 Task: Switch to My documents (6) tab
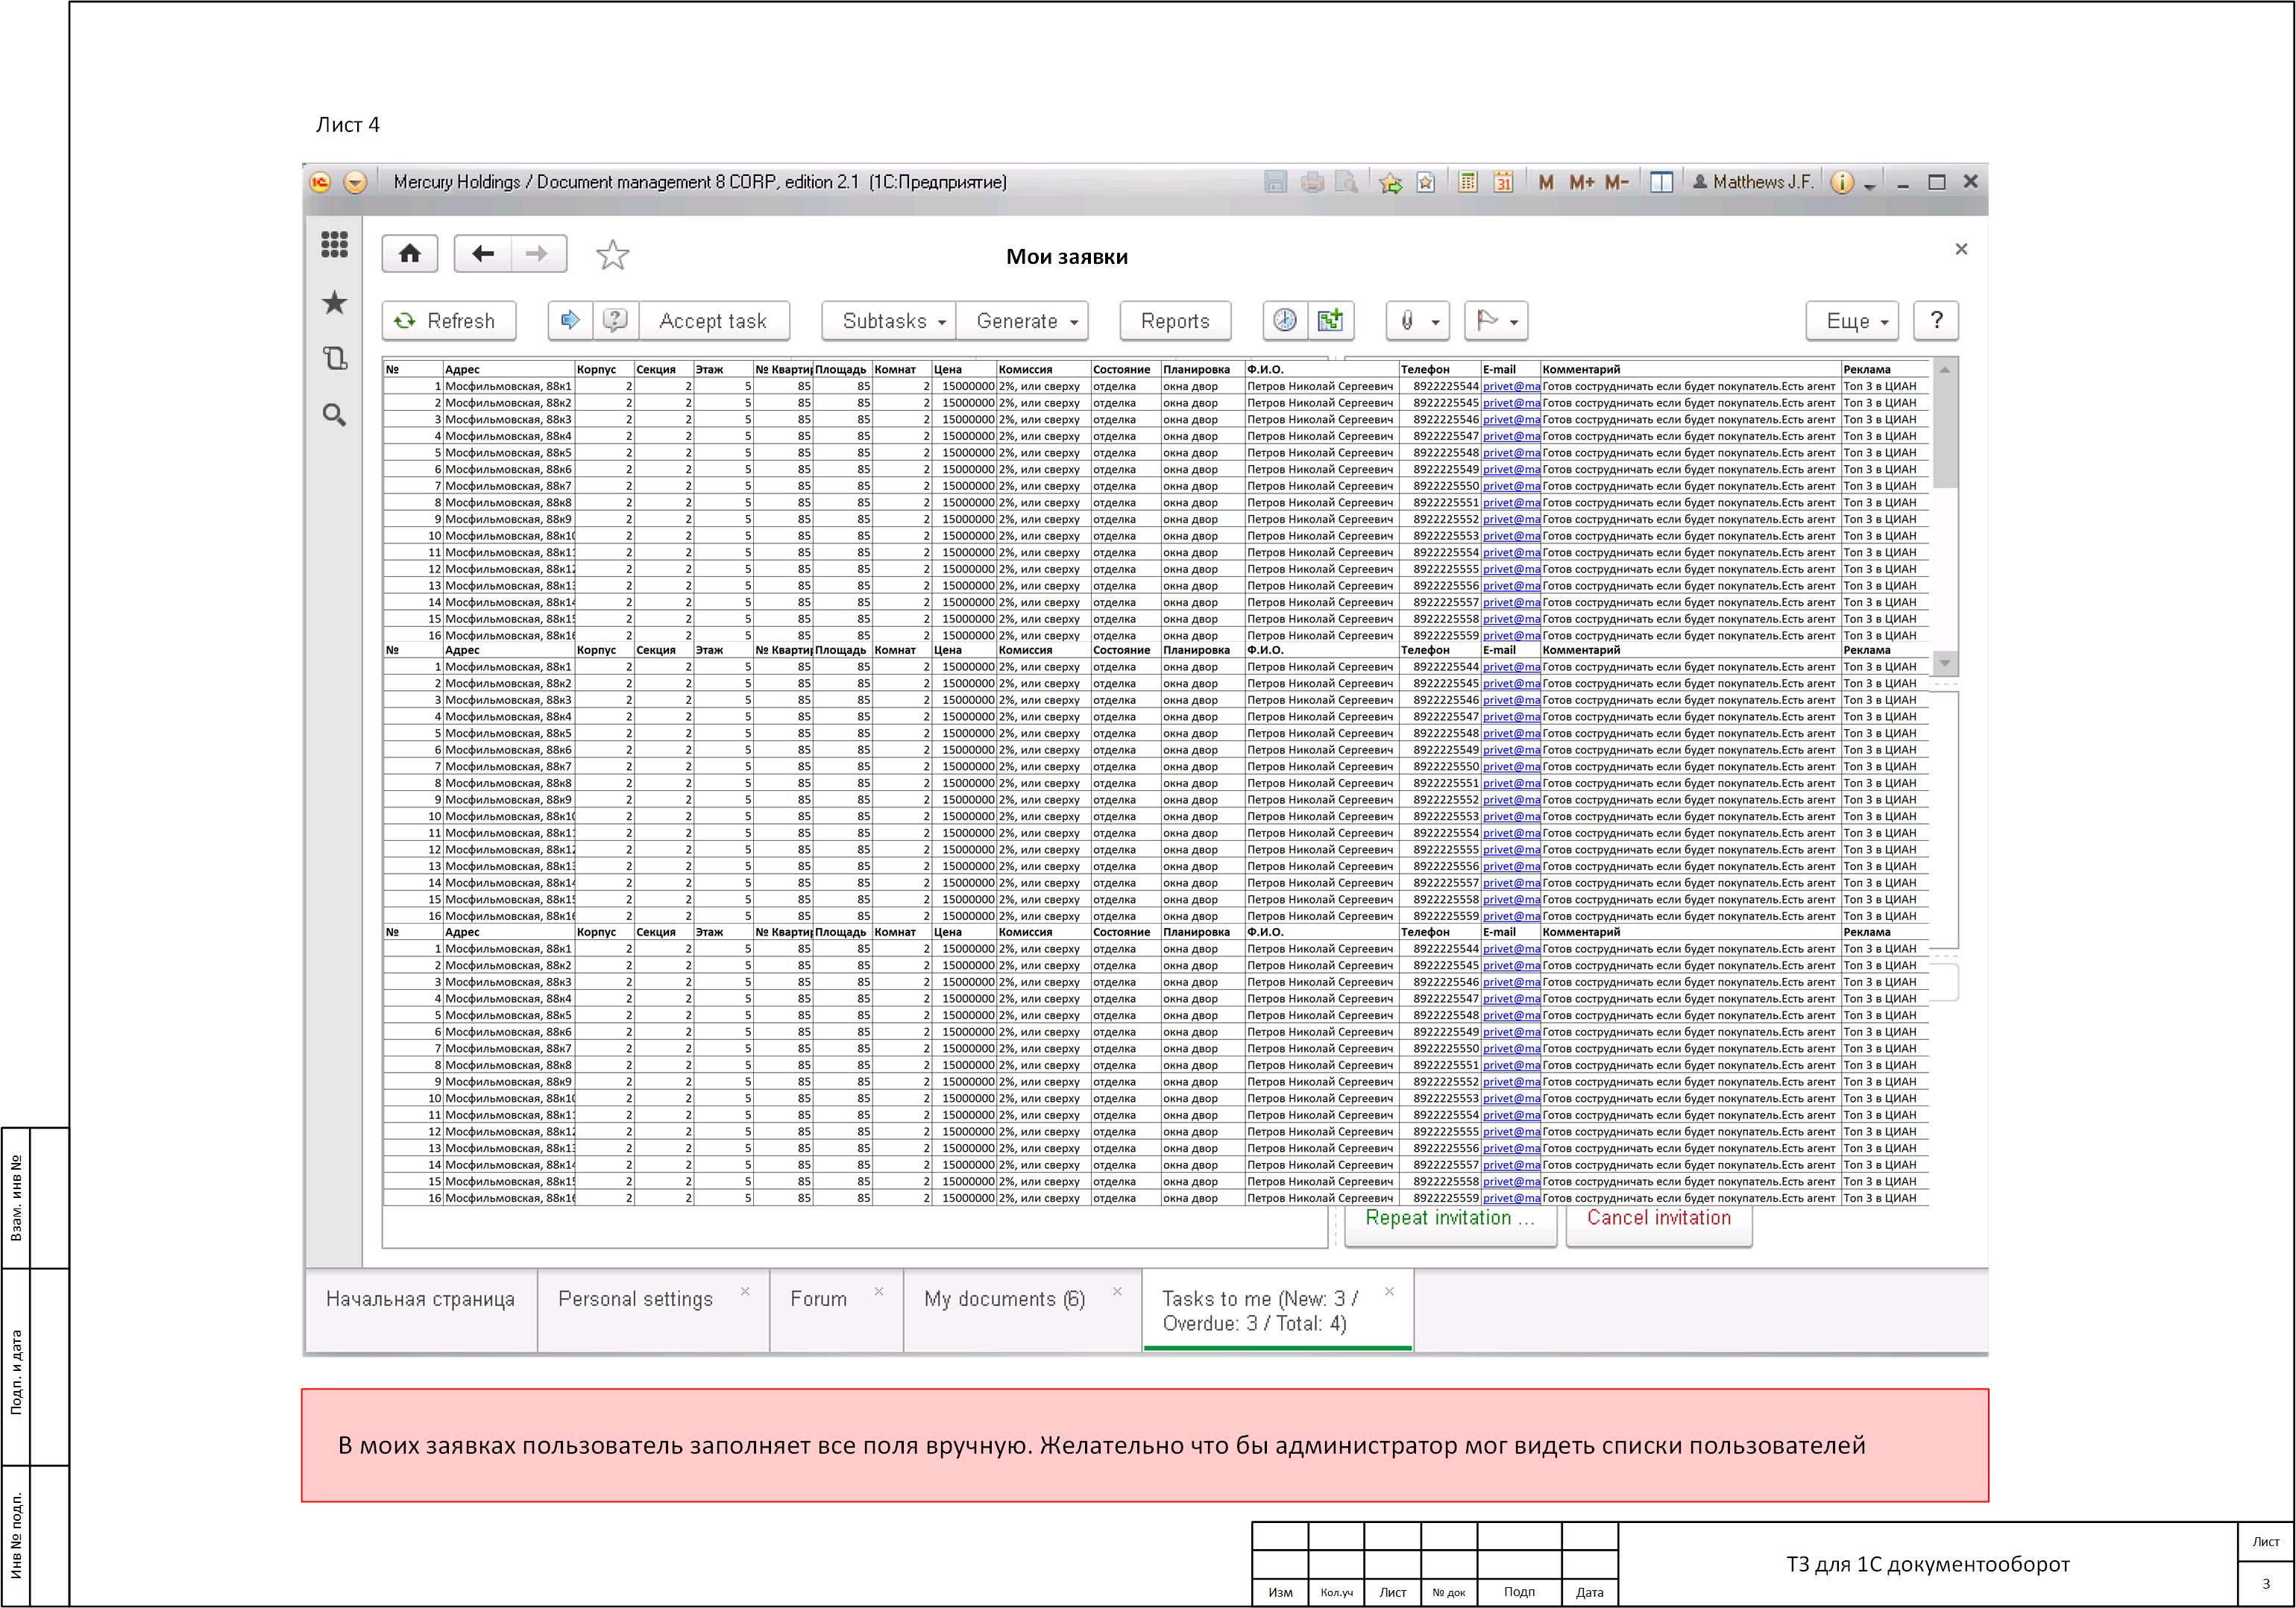point(1004,1299)
